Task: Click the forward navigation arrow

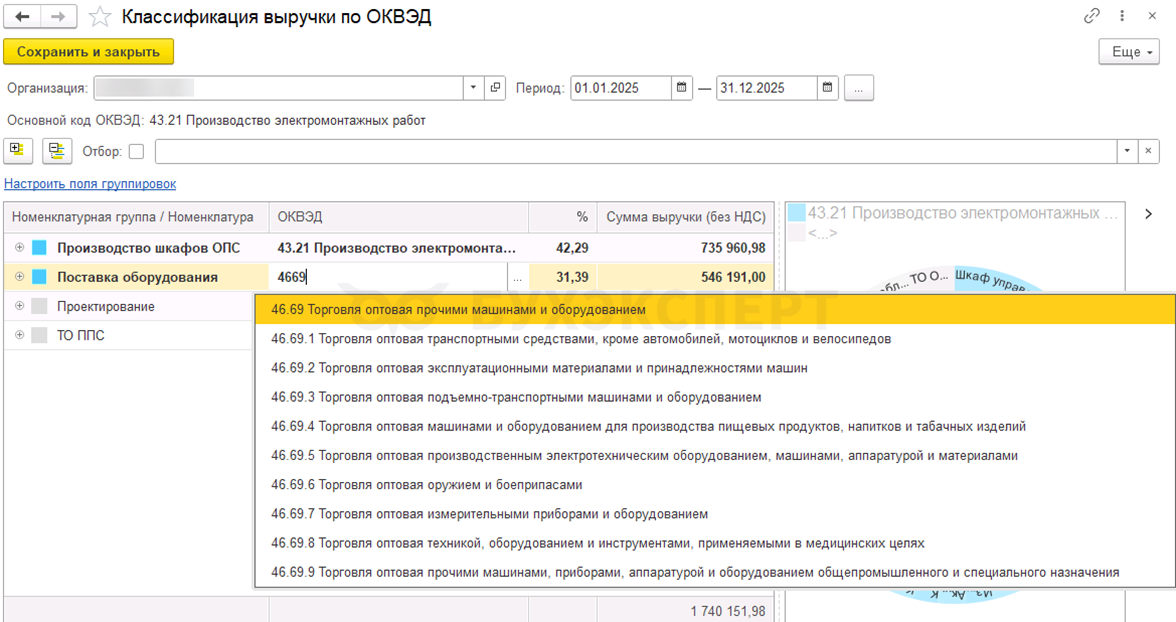Action: pyautogui.click(x=58, y=17)
